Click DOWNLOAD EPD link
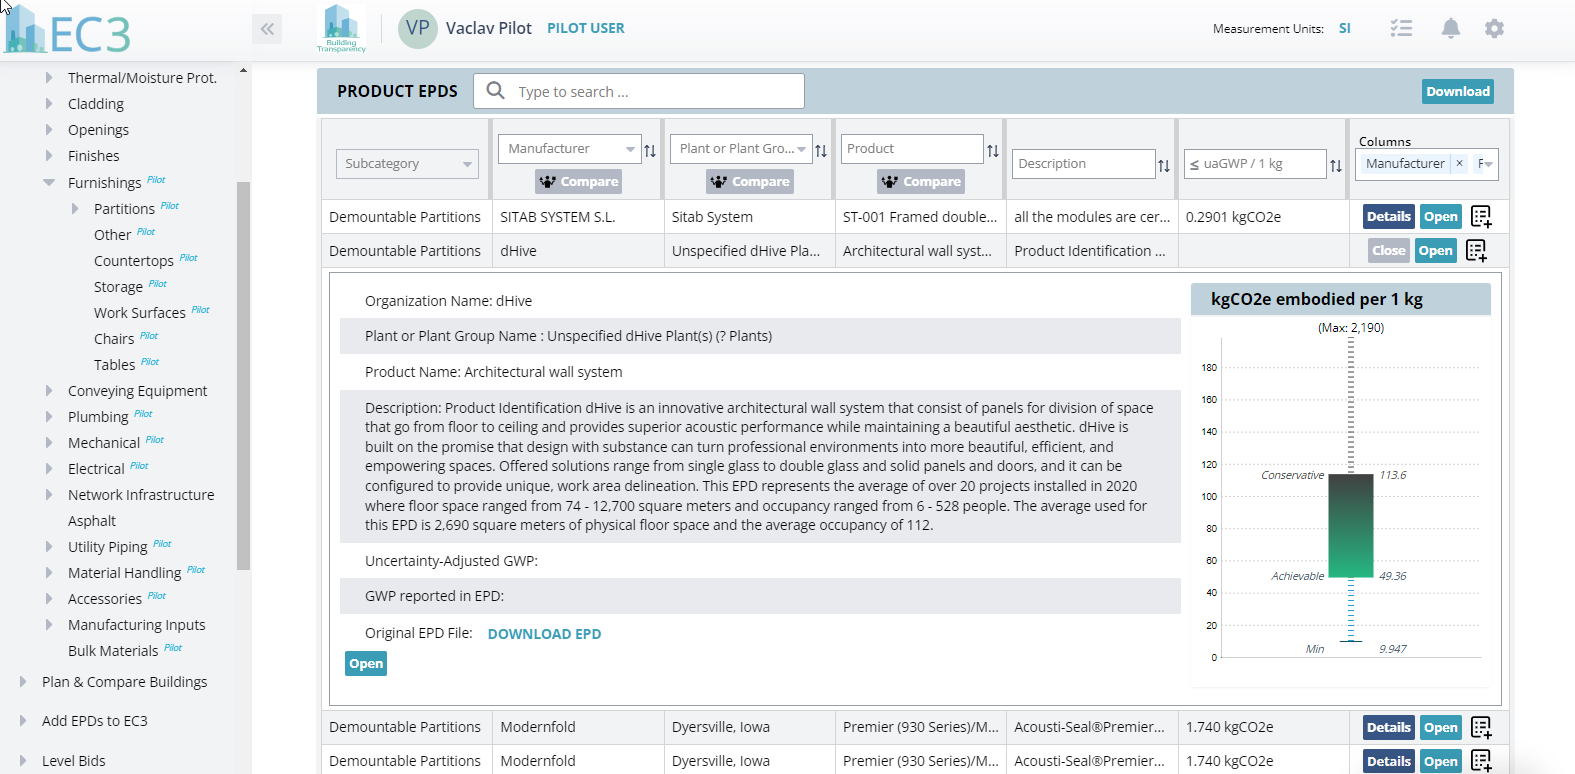The image size is (1575, 774). [x=544, y=634]
